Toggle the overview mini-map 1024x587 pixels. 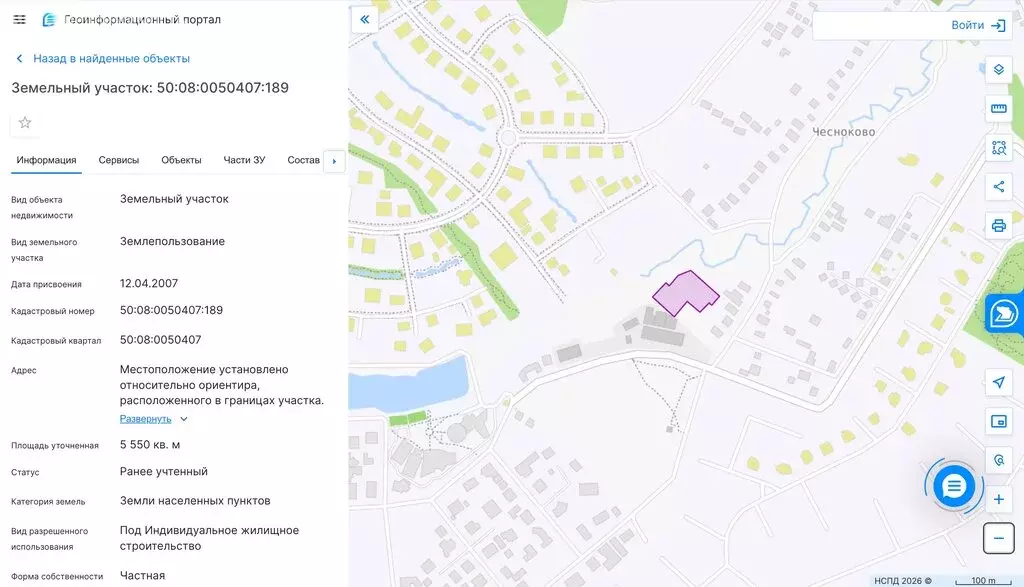click(999, 421)
